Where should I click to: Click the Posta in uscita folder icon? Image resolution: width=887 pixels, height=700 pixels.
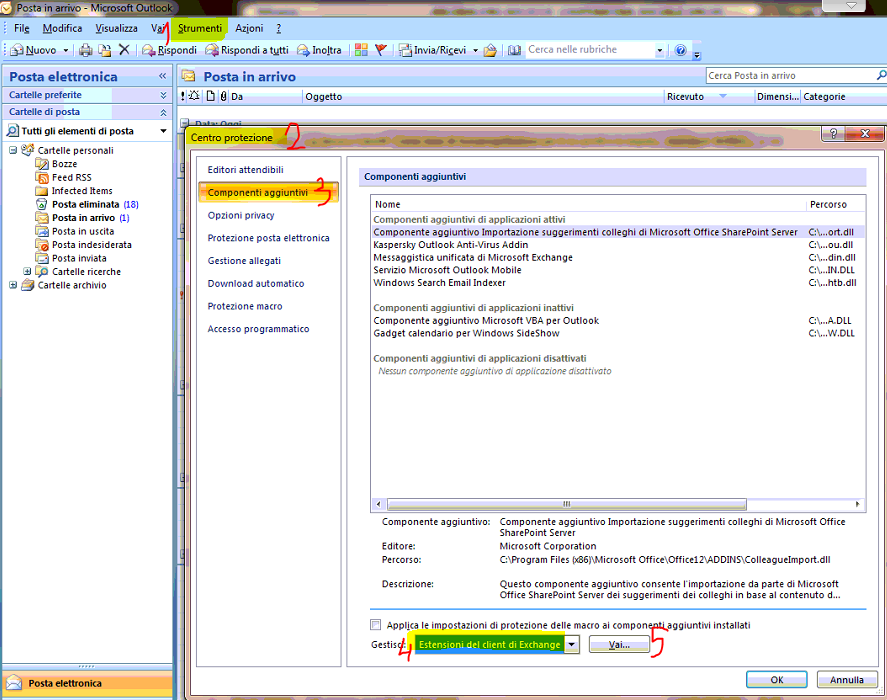point(42,231)
